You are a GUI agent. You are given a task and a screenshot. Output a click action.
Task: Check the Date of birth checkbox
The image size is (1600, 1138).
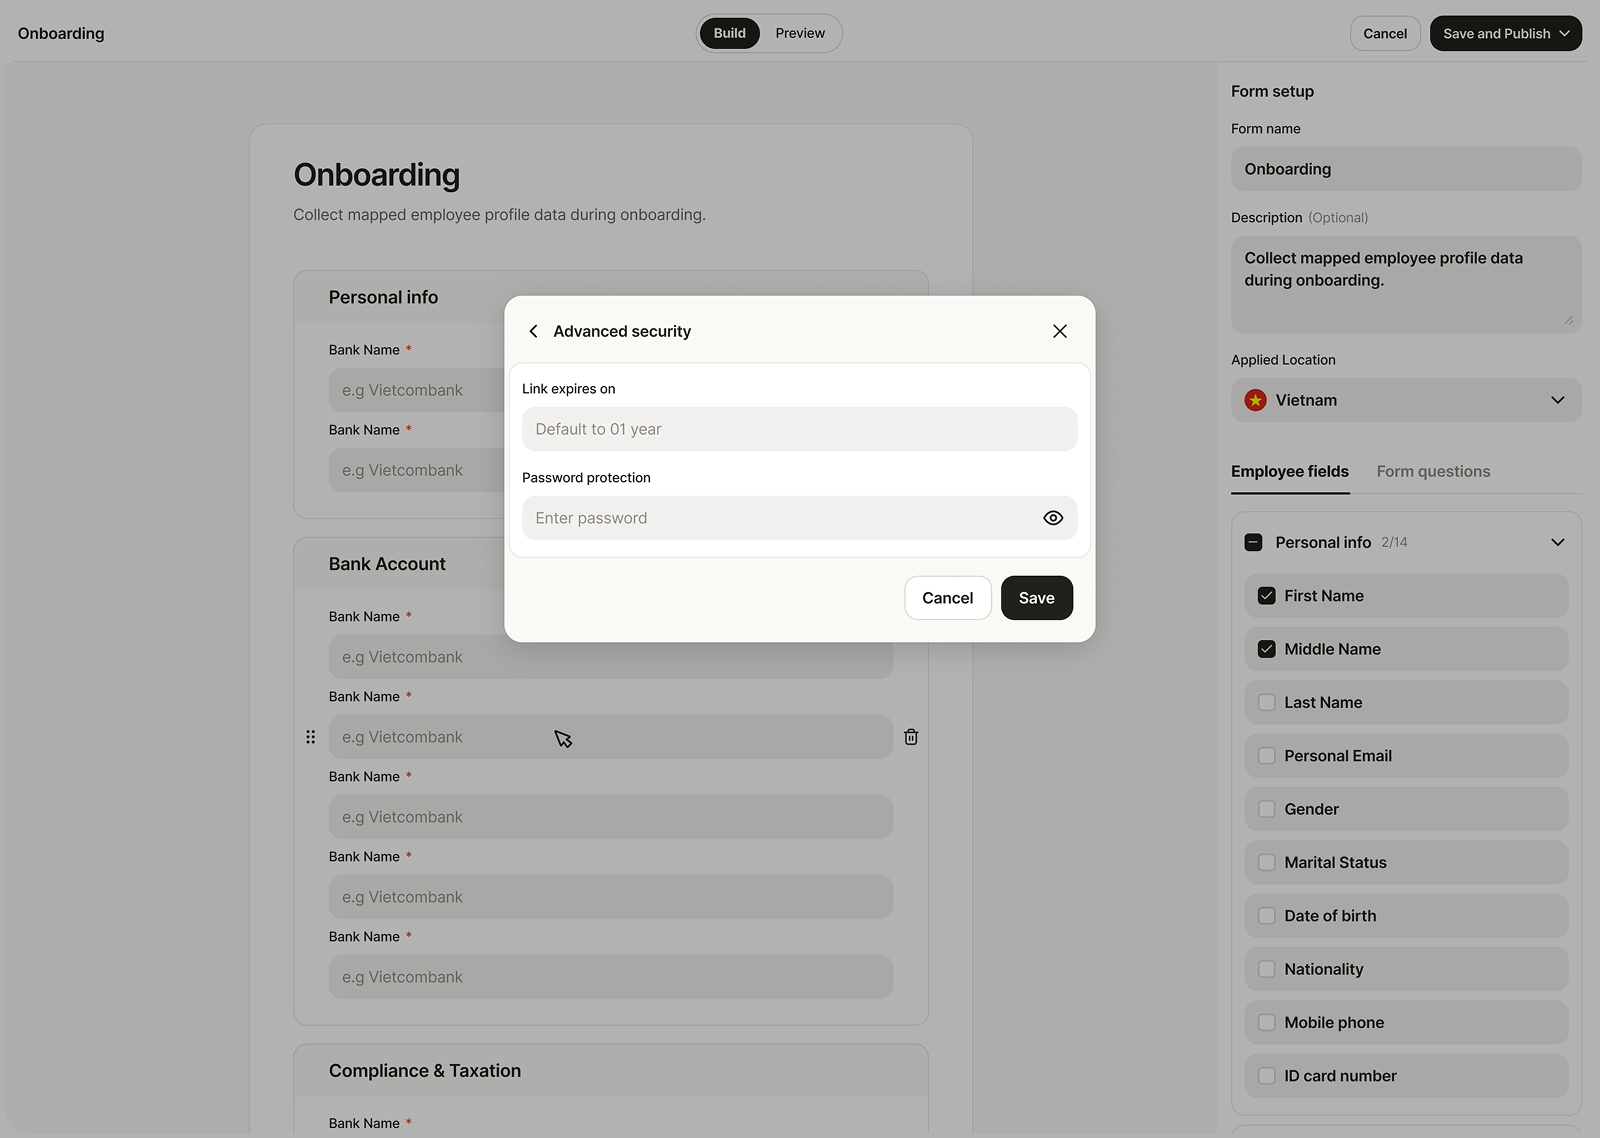pyautogui.click(x=1266, y=916)
